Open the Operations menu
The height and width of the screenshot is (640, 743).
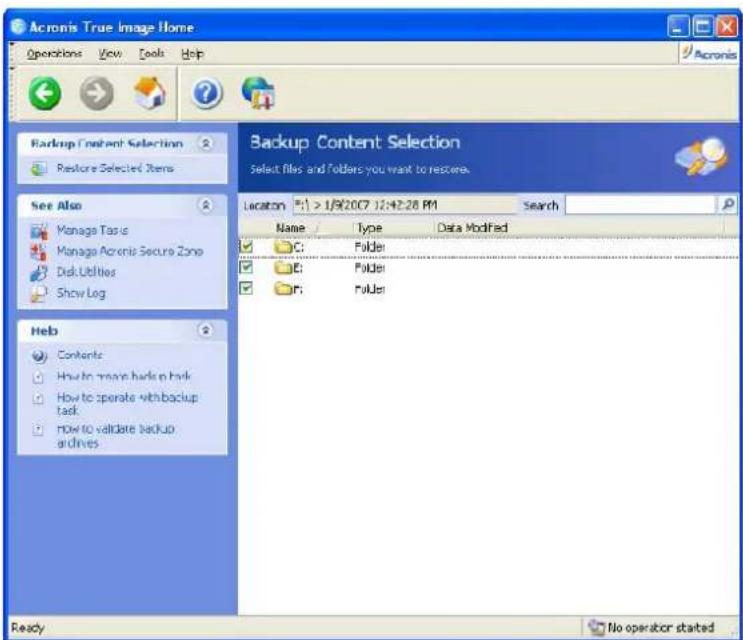54,54
